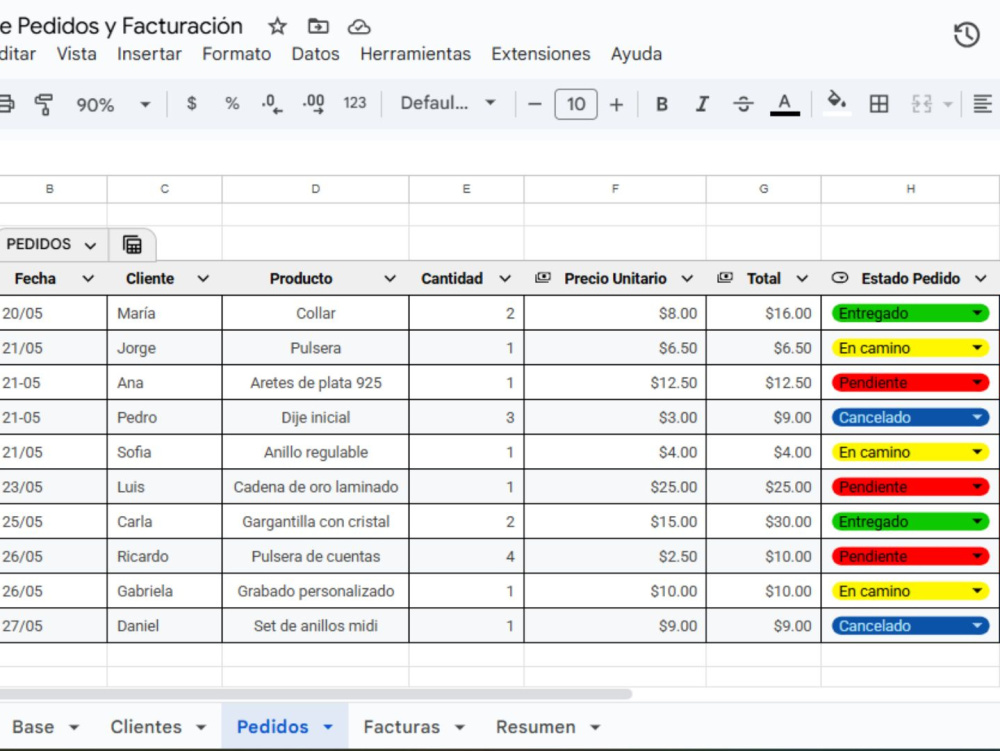Open Jorge's En camino status chip

[910, 348]
